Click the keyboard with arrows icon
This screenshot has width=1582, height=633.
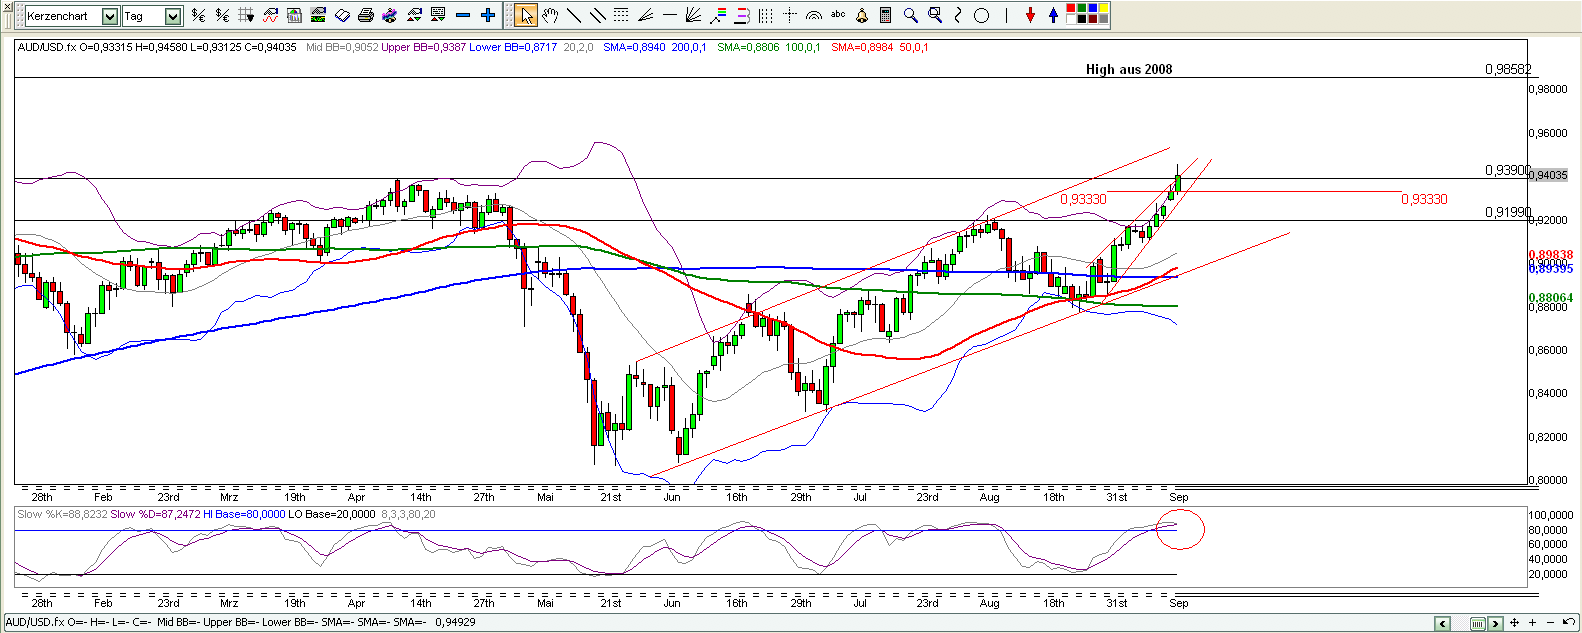(437, 16)
